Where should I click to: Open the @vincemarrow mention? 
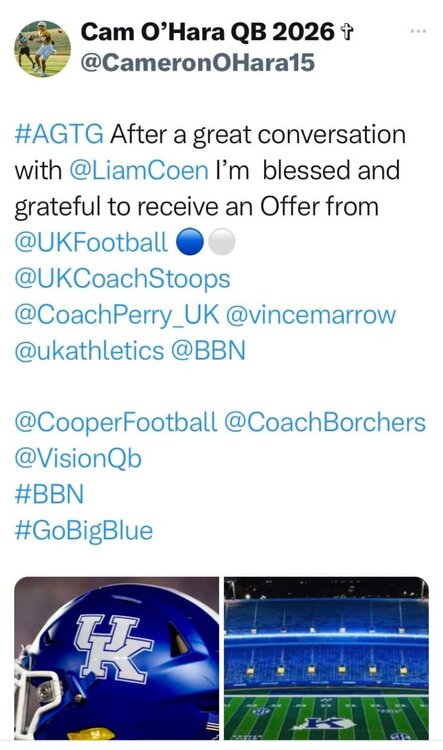tap(310, 315)
